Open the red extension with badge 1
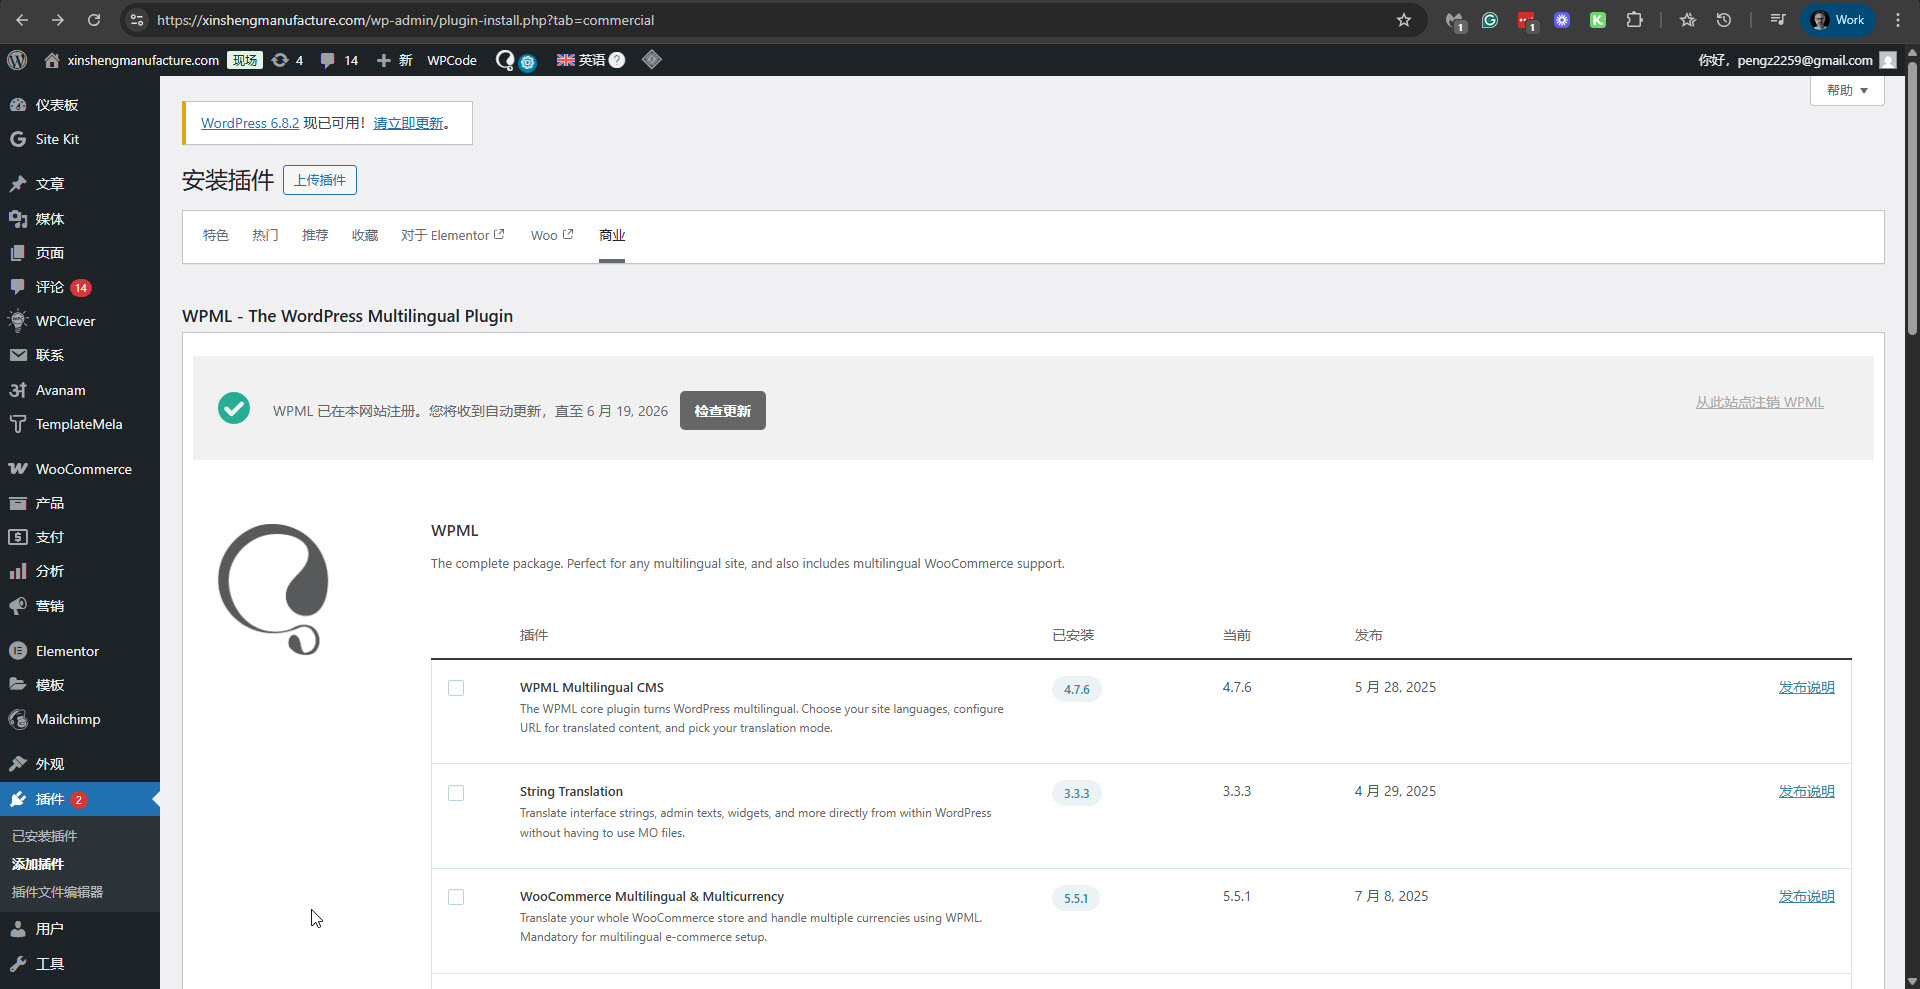 pos(1526,21)
